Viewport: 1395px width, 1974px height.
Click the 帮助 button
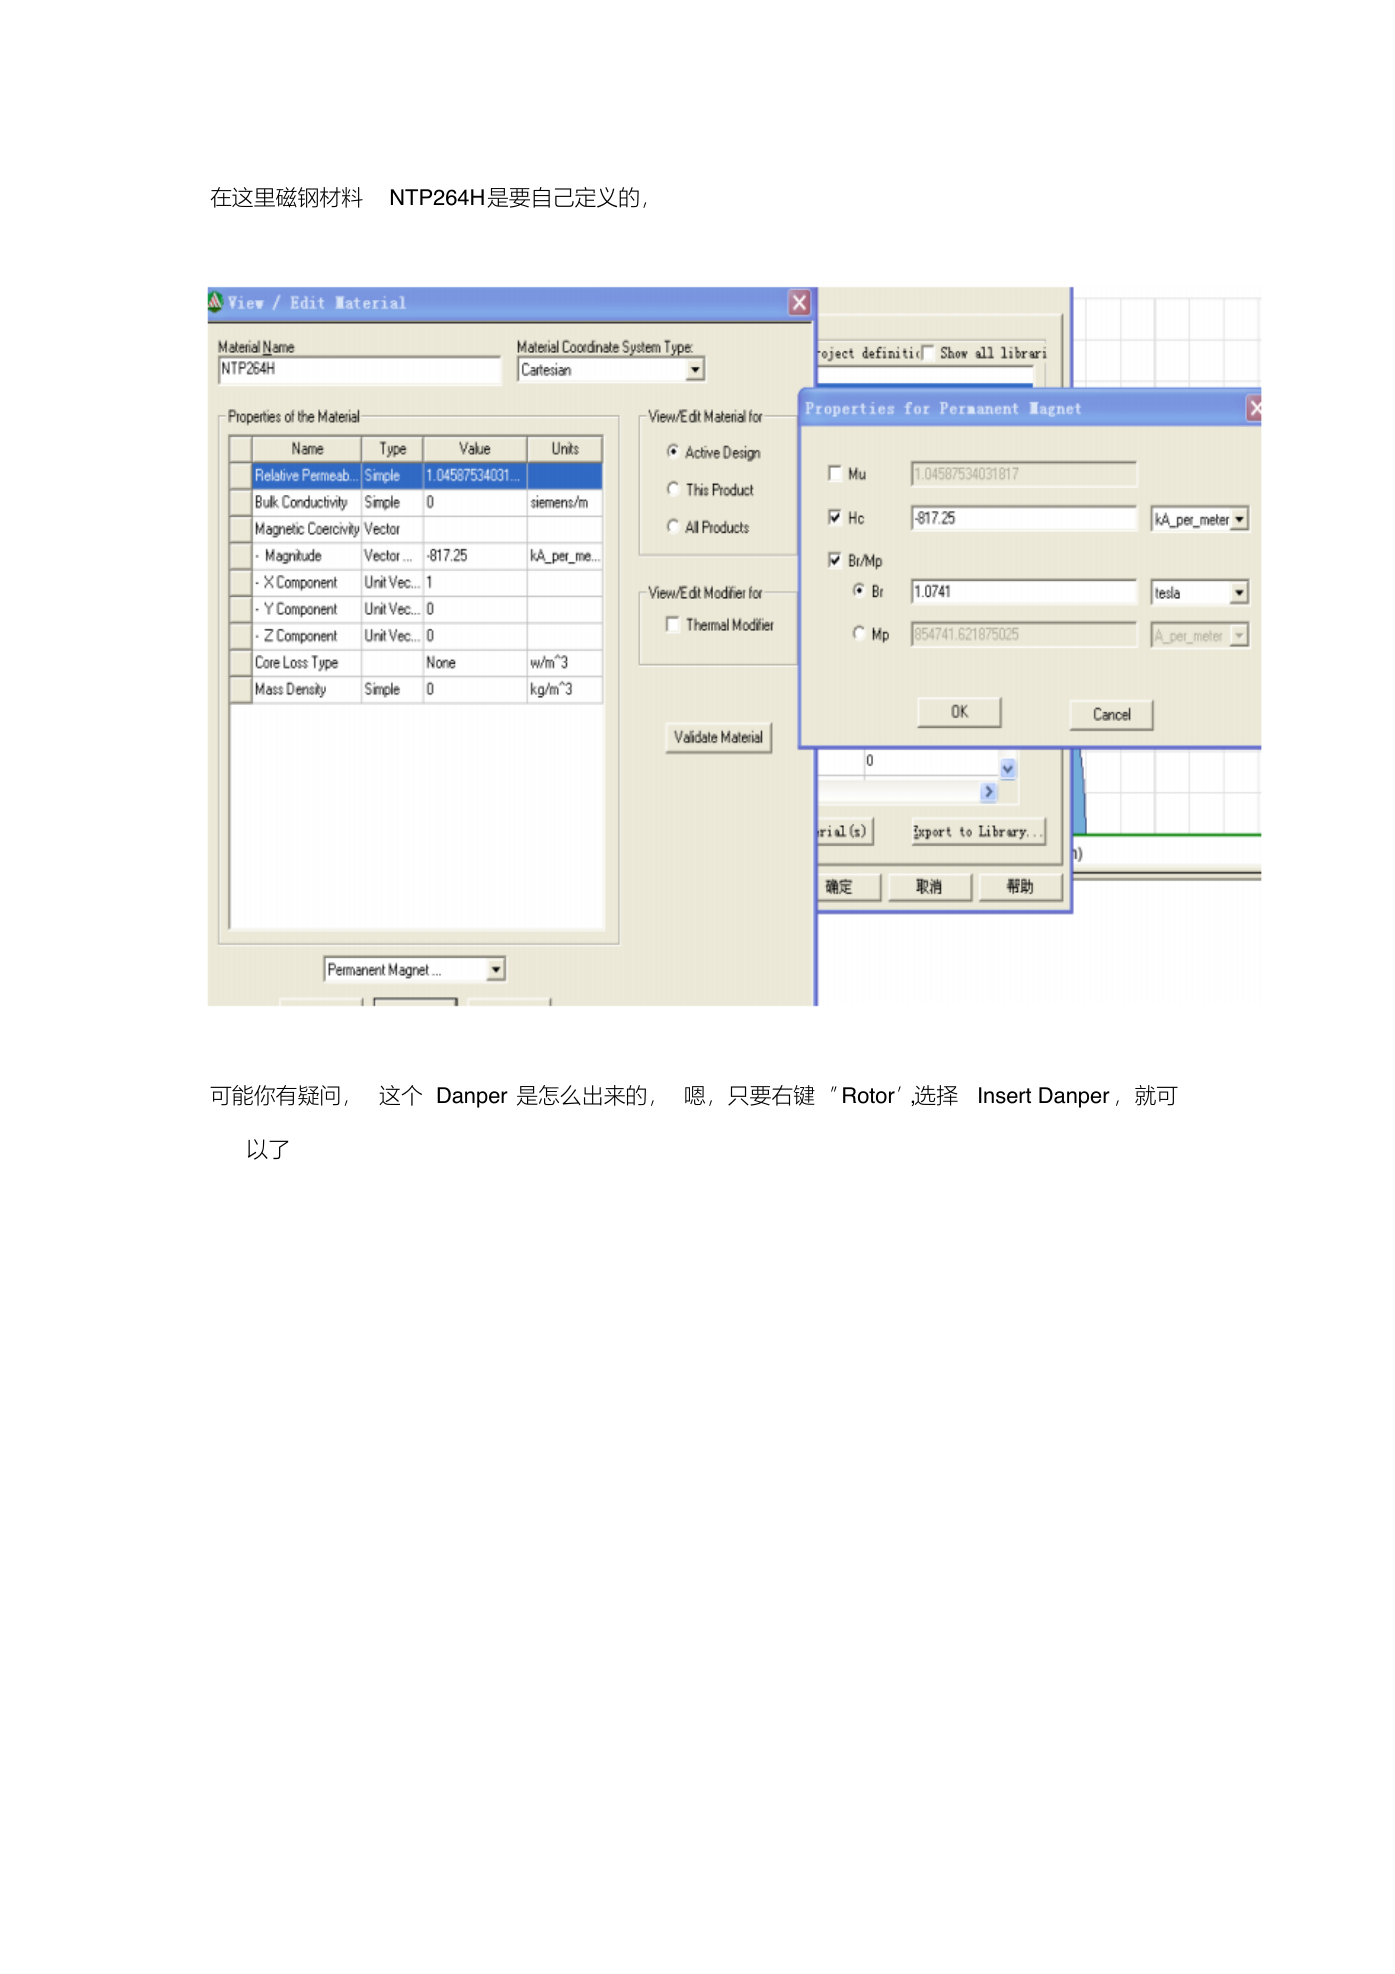click(1020, 887)
